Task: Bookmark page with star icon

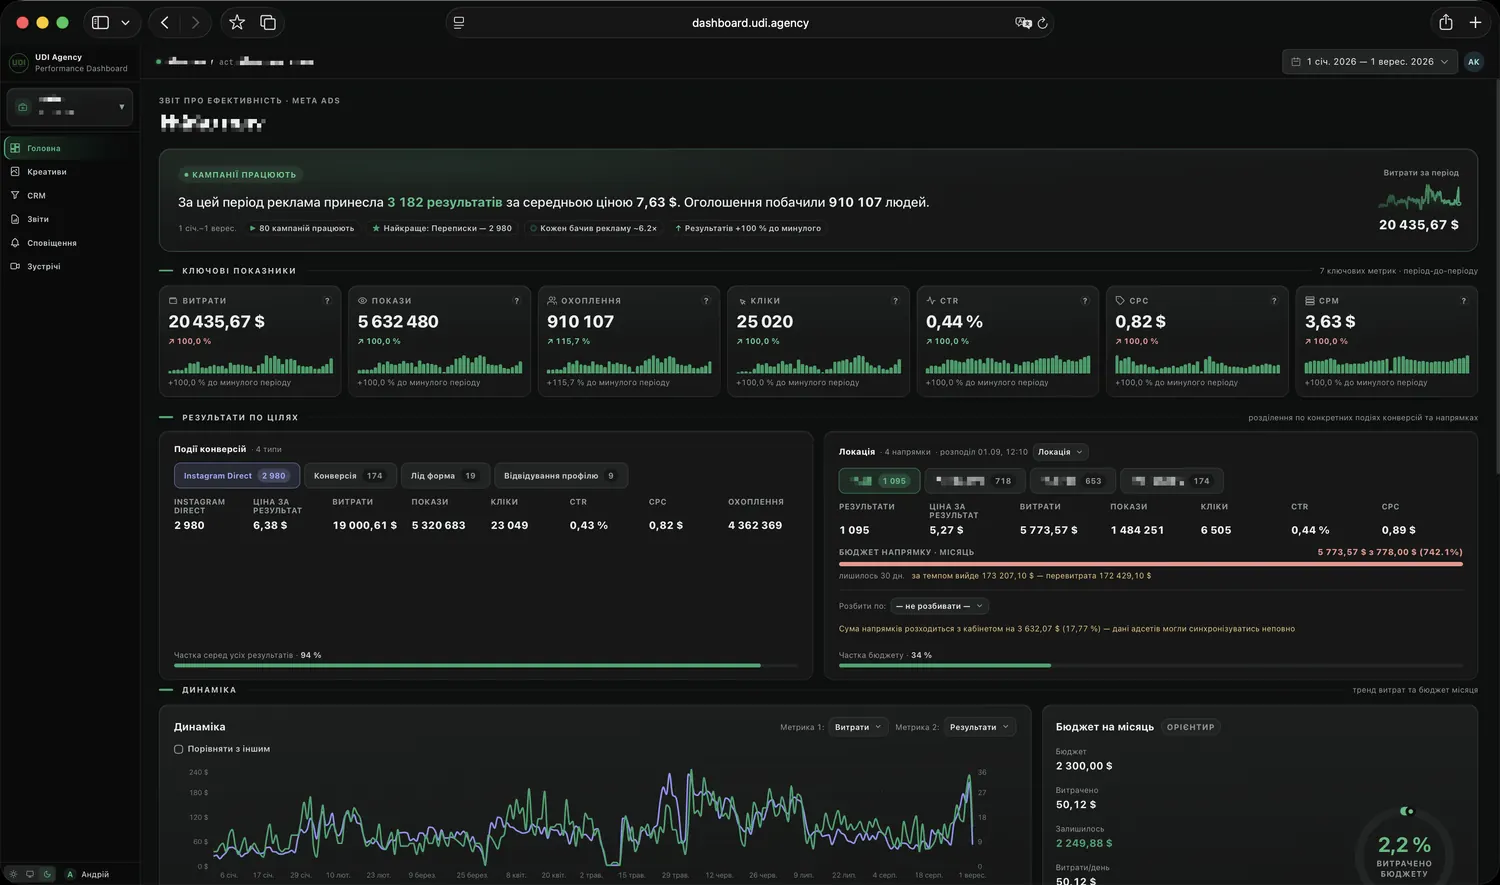Action: click(x=237, y=22)
